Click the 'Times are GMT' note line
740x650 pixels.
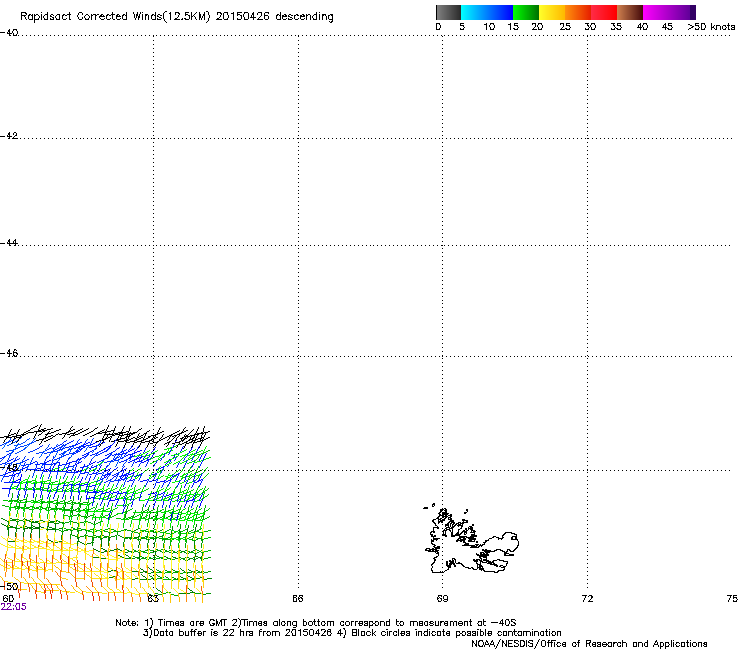[316, 623]
